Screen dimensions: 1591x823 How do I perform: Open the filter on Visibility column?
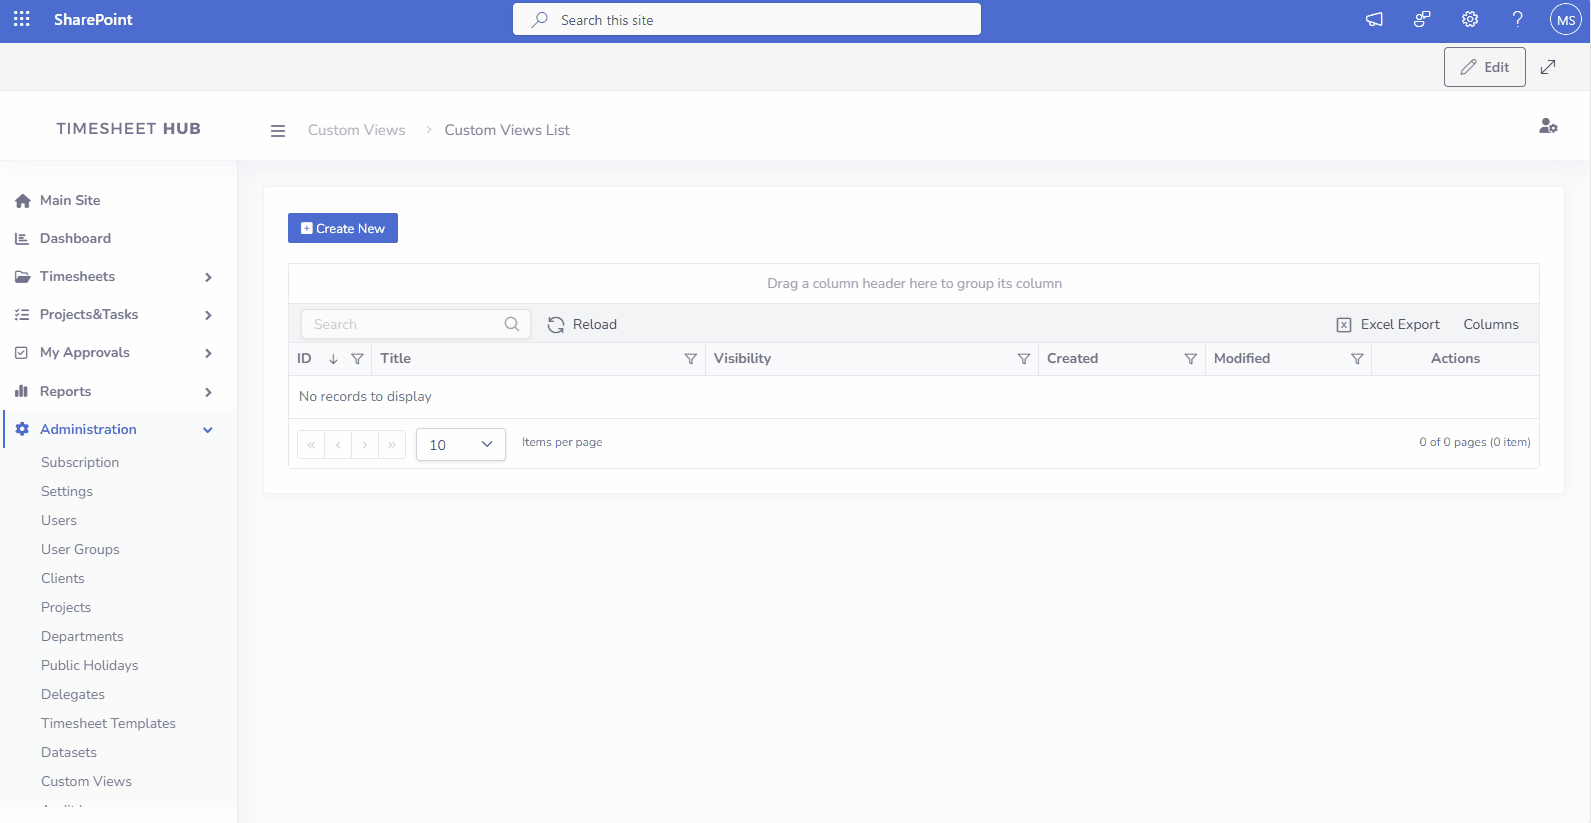coord(1023,359)
